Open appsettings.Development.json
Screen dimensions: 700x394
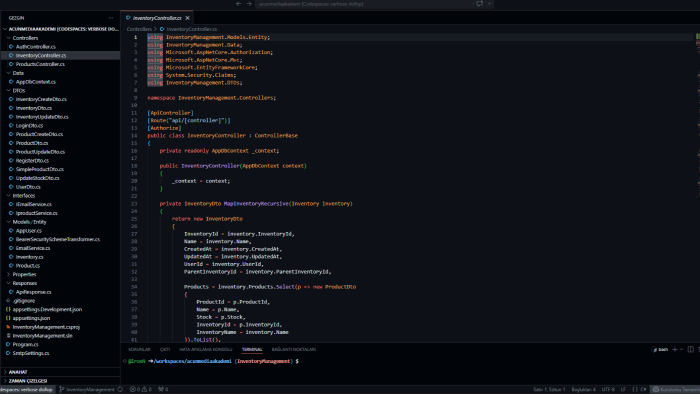tap(47, 309)
